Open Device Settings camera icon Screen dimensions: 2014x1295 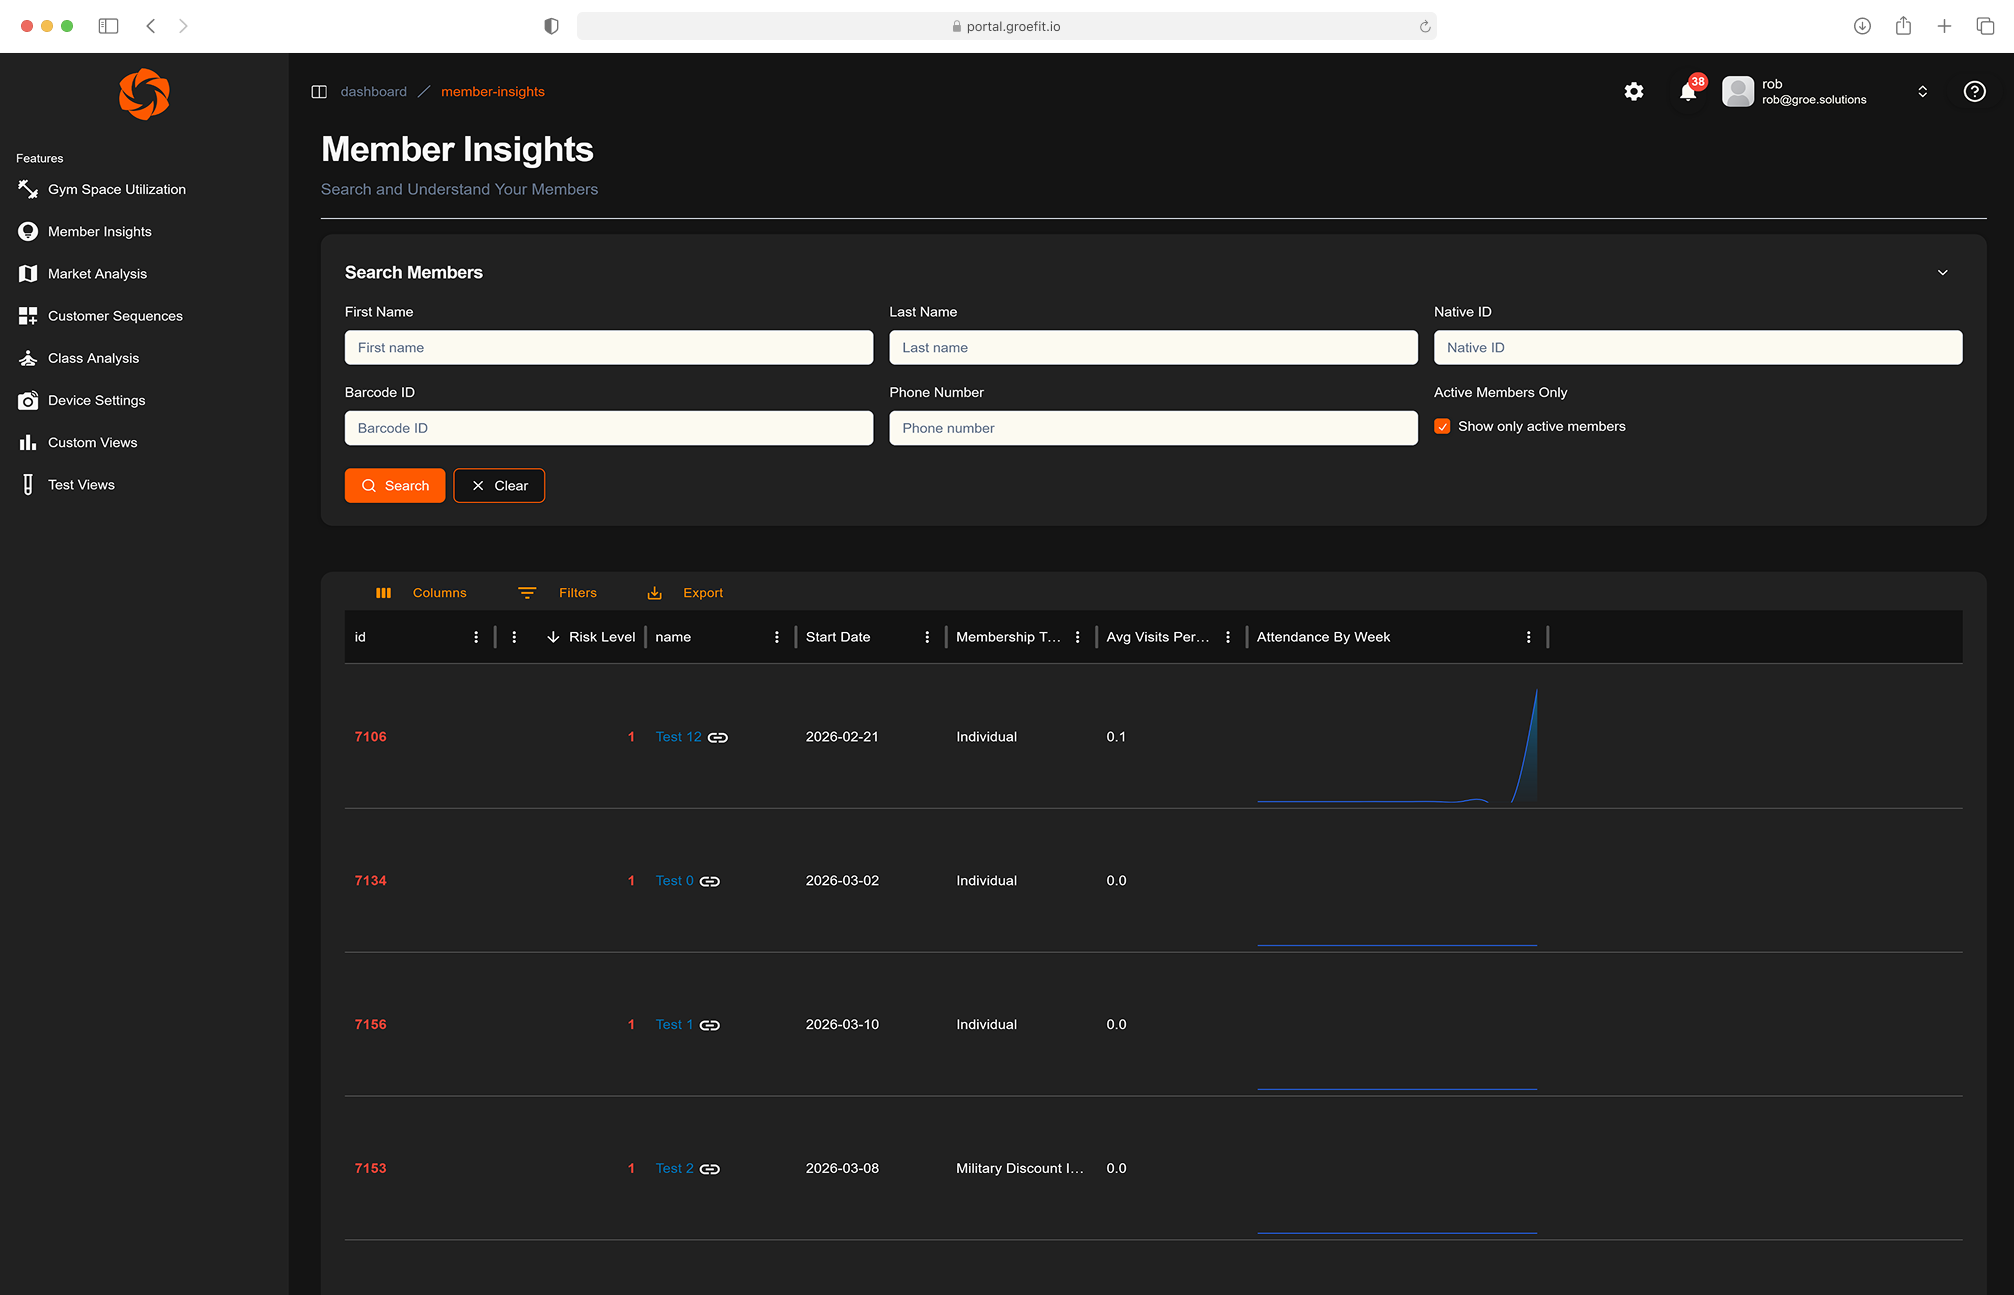[x=27, y=400]
